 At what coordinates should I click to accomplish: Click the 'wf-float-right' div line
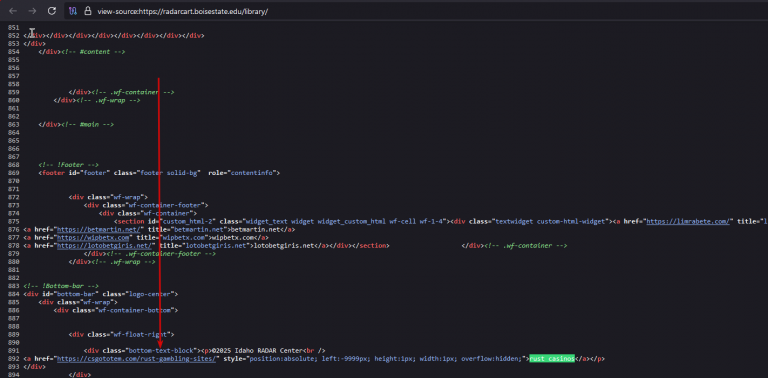(x=121, y=334)
